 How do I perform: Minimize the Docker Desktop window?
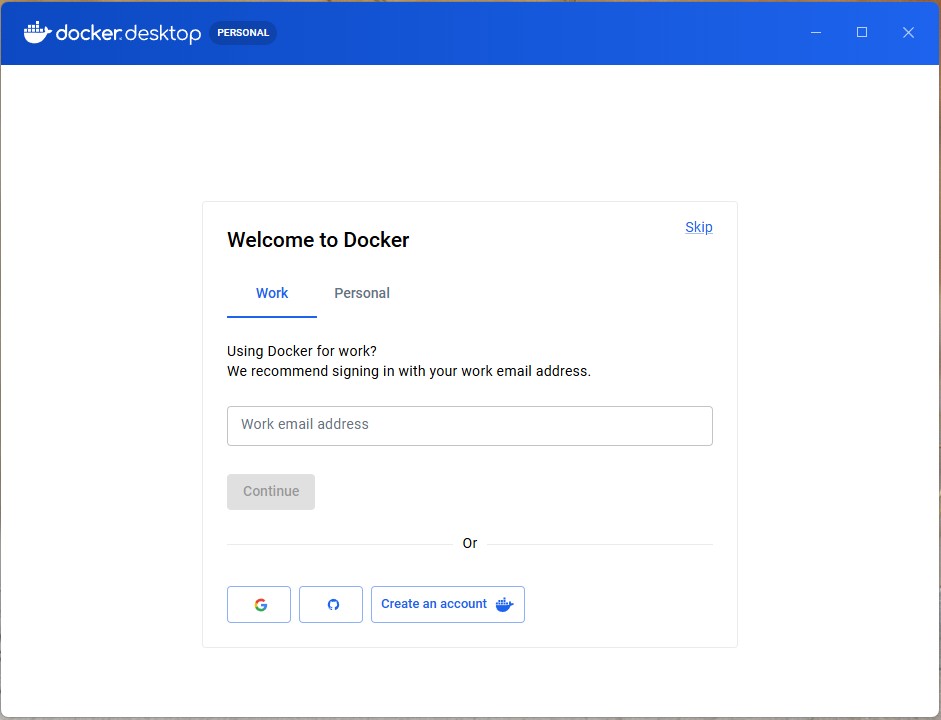816,32
